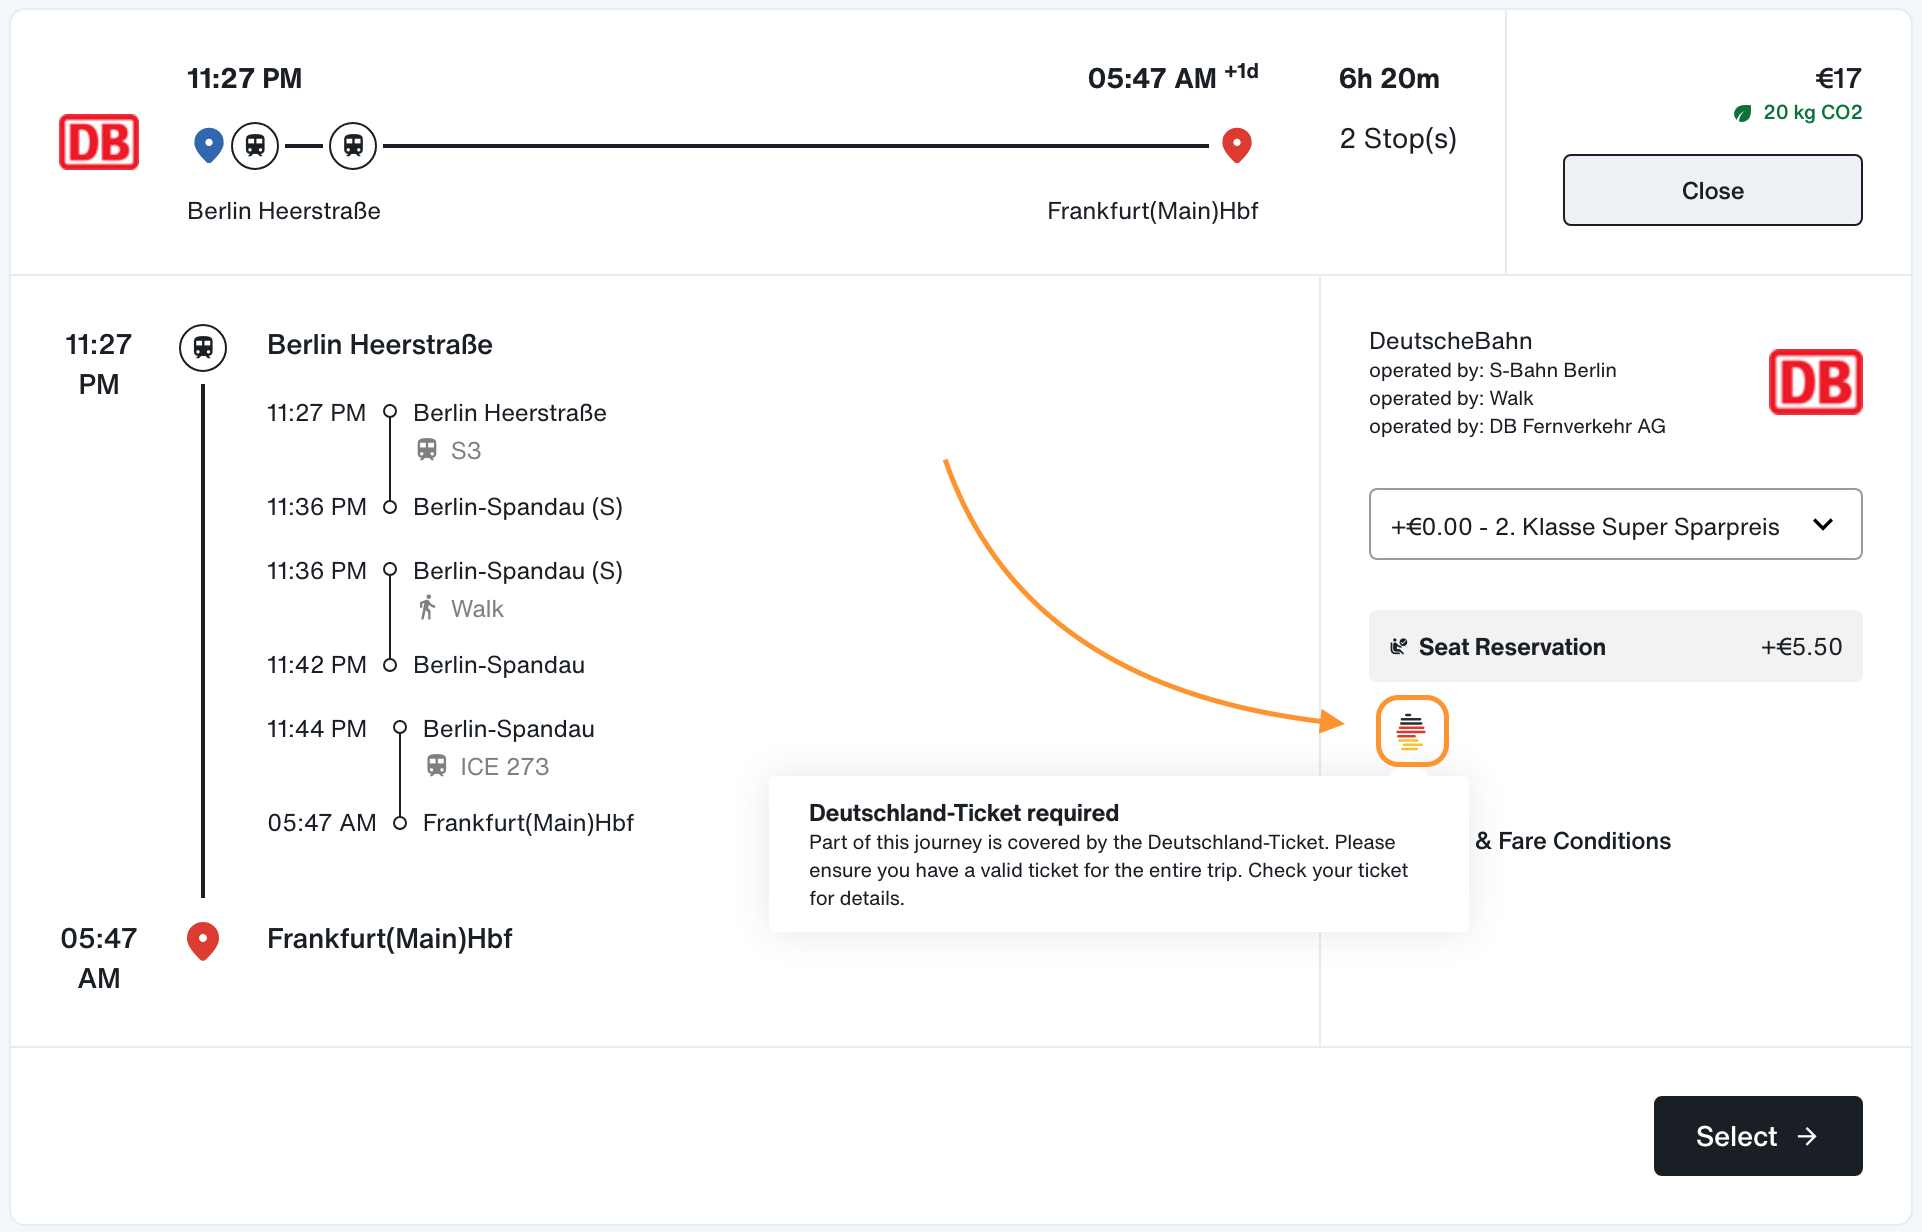Click the DB logo beside DeutscheBahn operator info

coord(1815,382)
